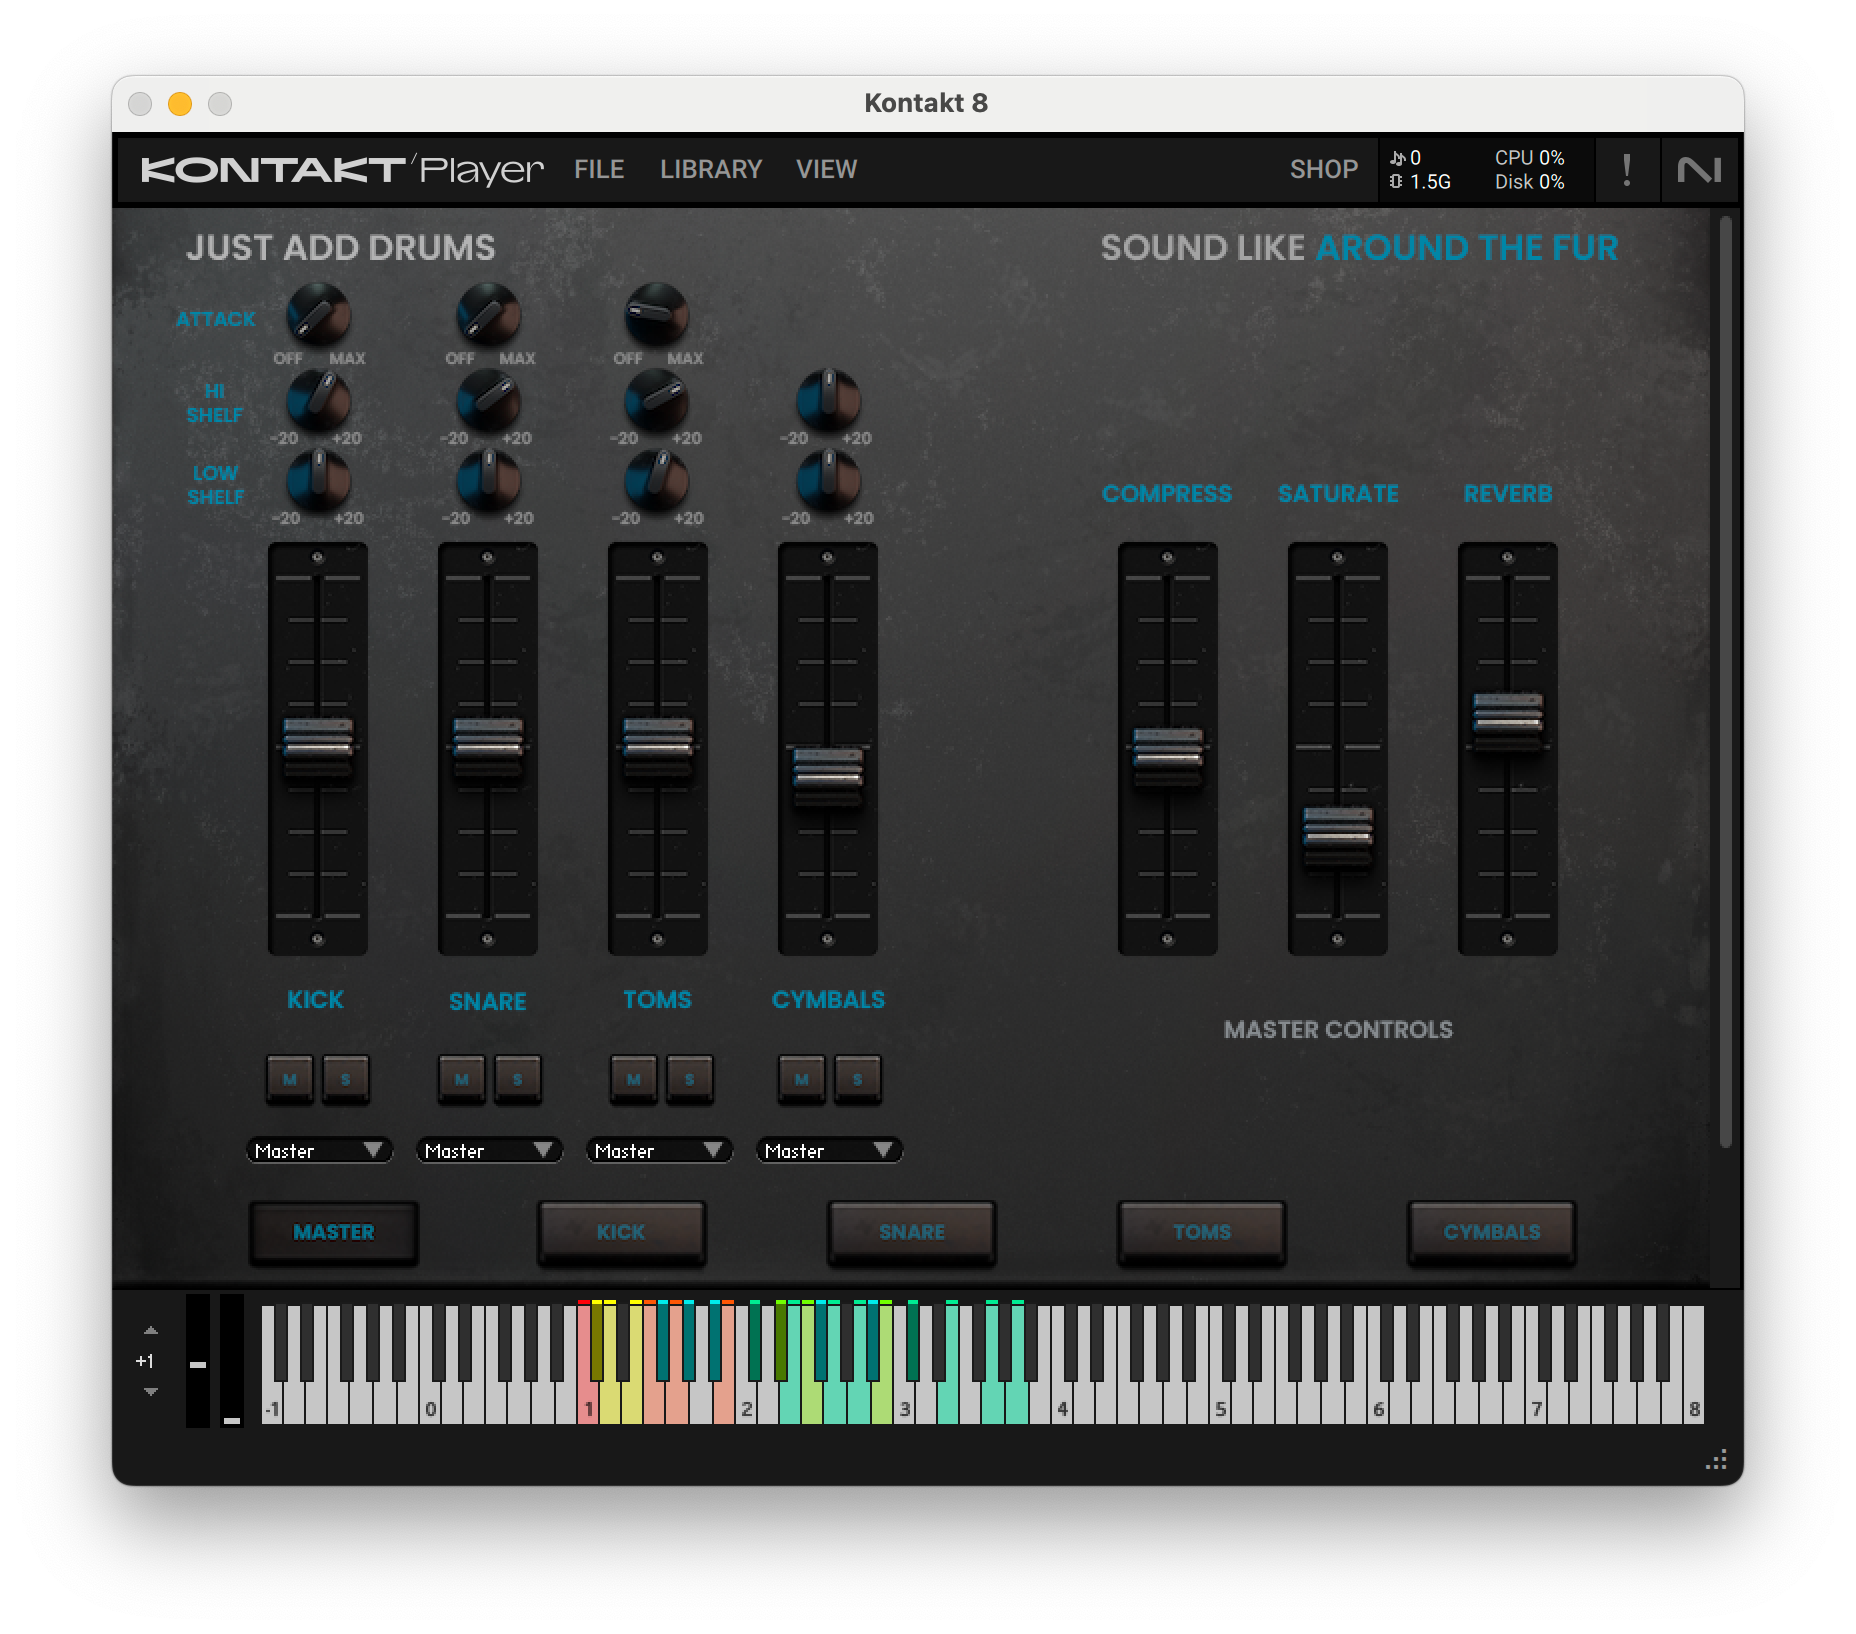Solo the Kick channel
The width and height of the screenshot is (1856, 1634).
click(346, 1079)
